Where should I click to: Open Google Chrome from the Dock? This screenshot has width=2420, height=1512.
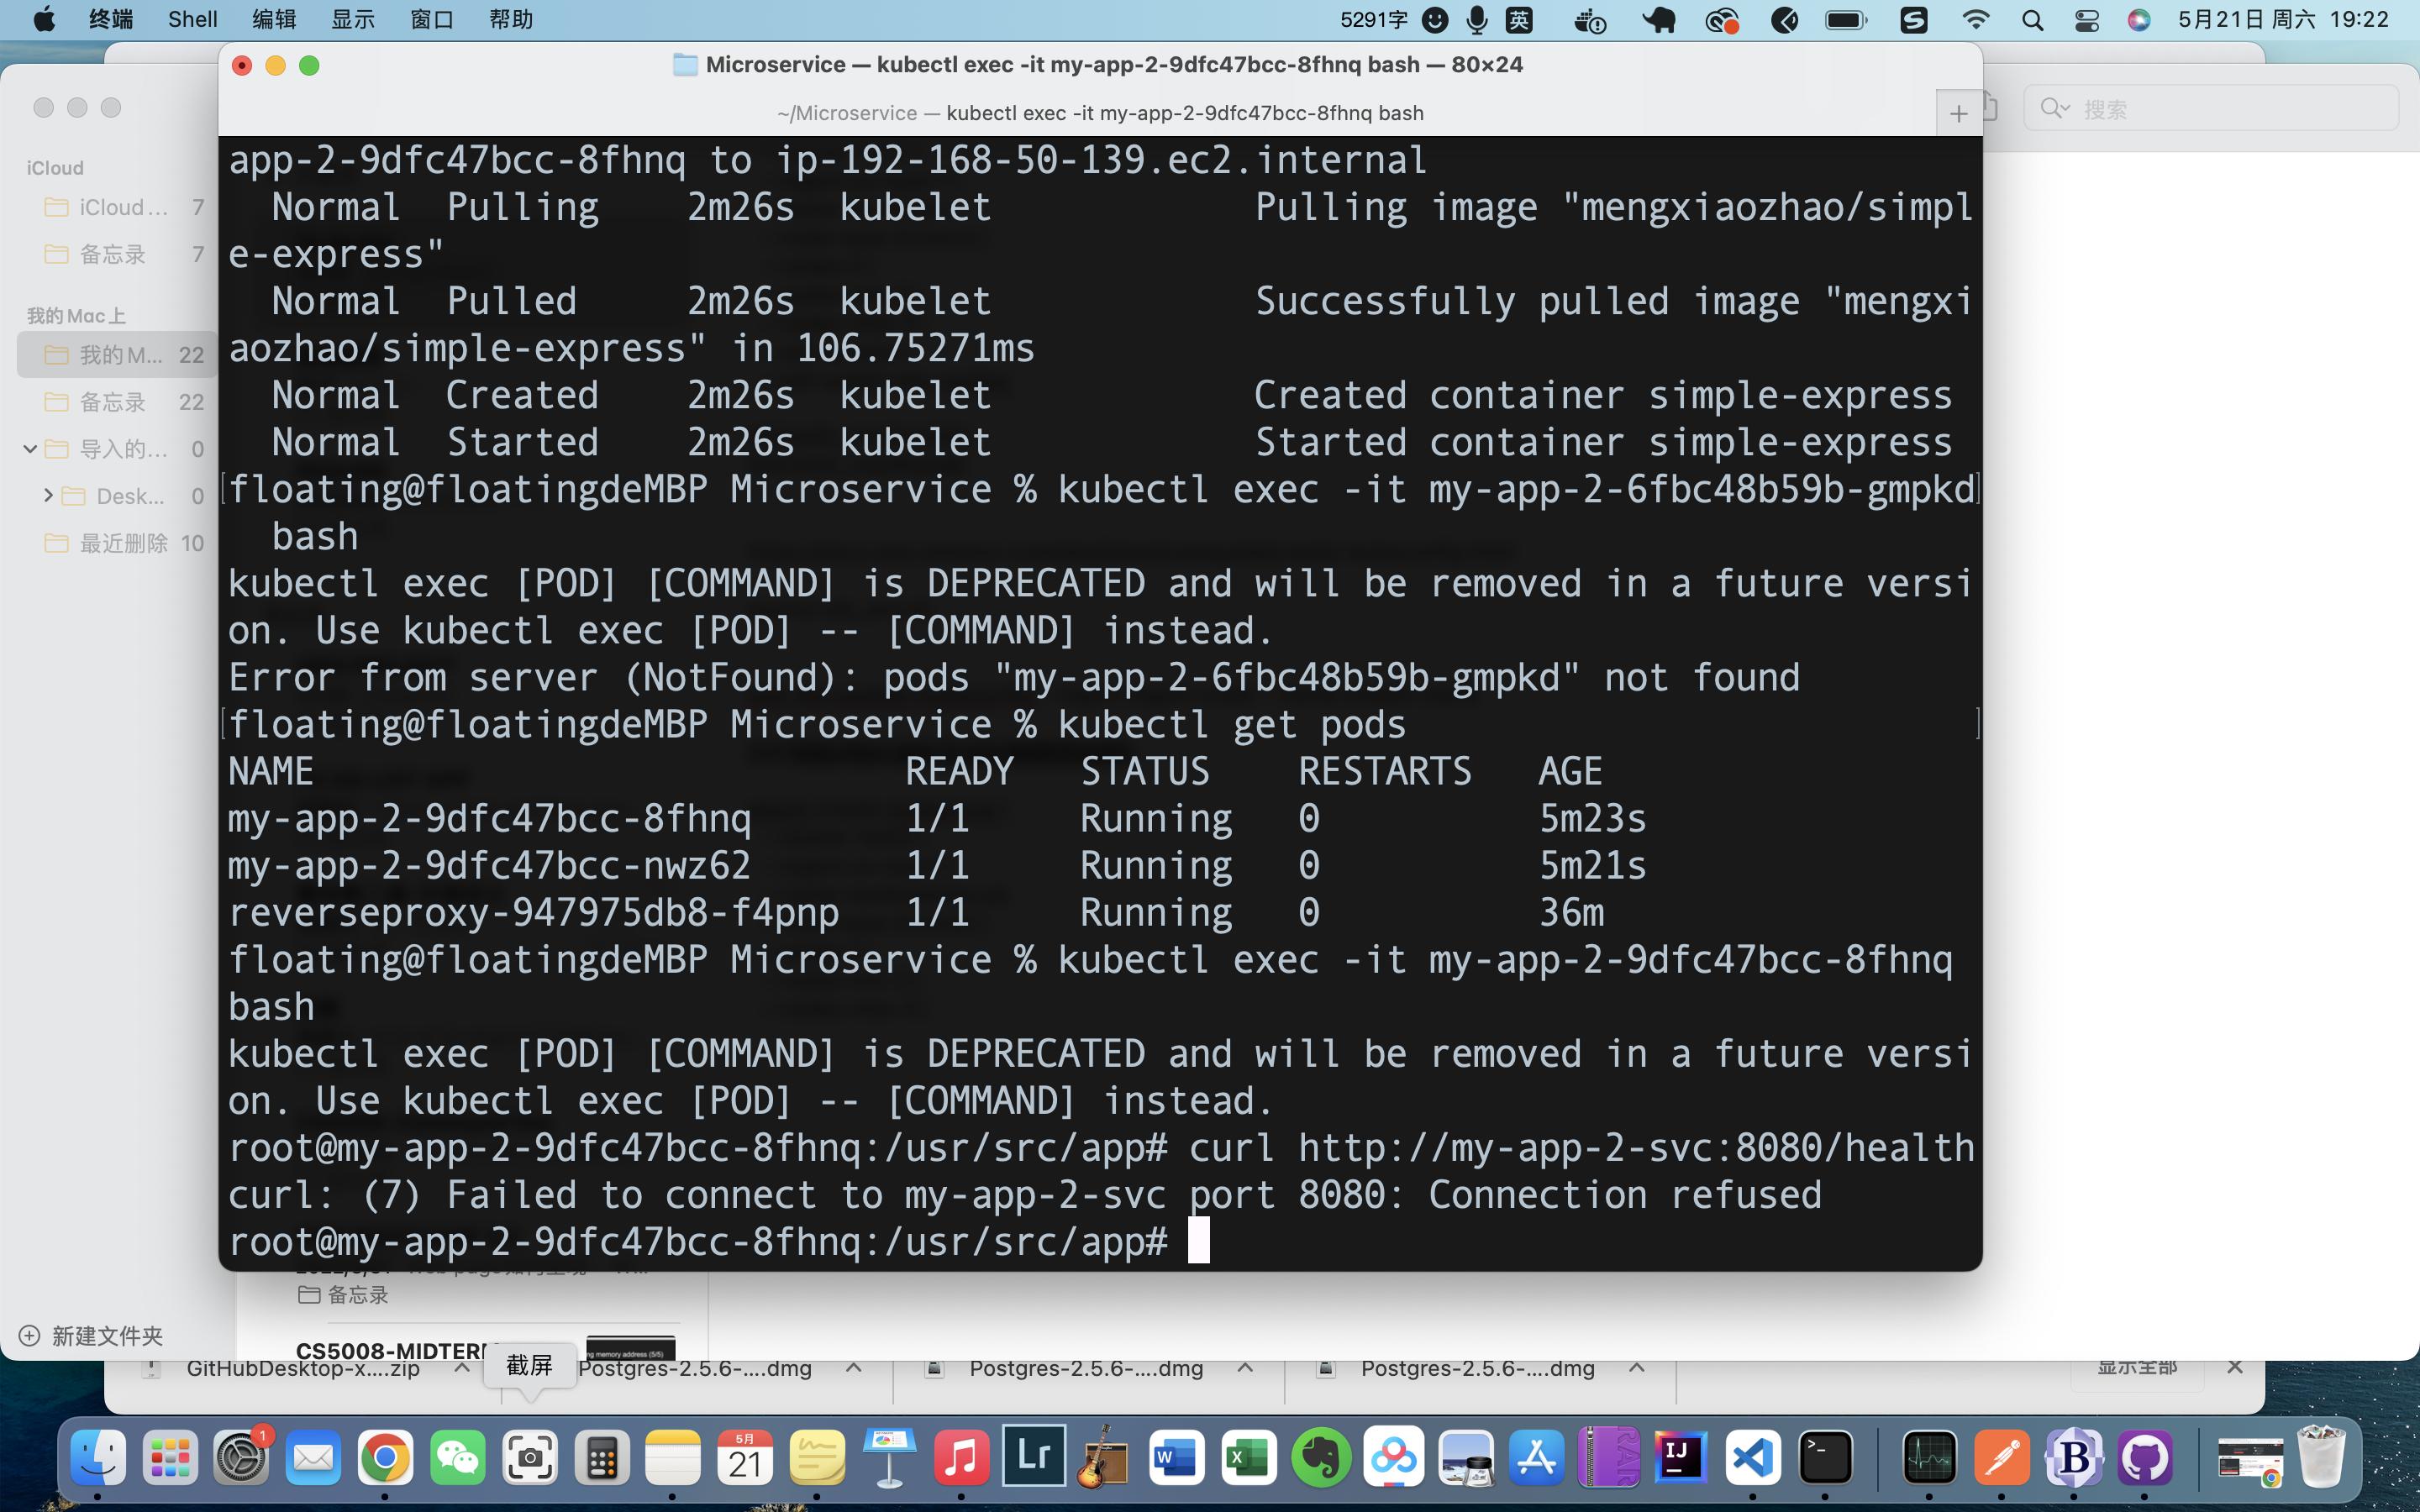(385, 1458)
